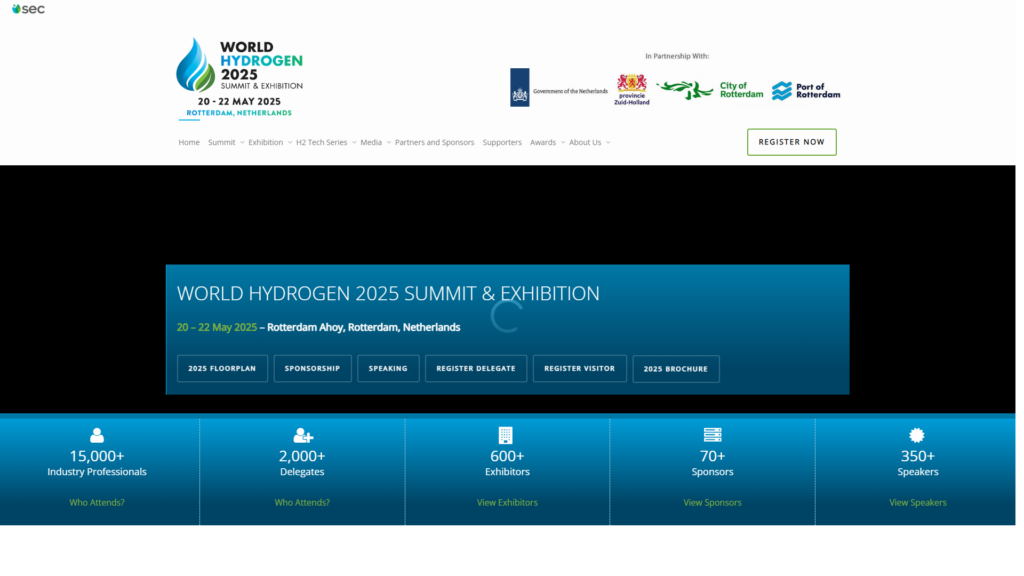Screen dimensions: 1024x576
Task: Click the banner heading World Hydrogen 2025 Summit & Exhibition
Action: (x=388, y=293)
